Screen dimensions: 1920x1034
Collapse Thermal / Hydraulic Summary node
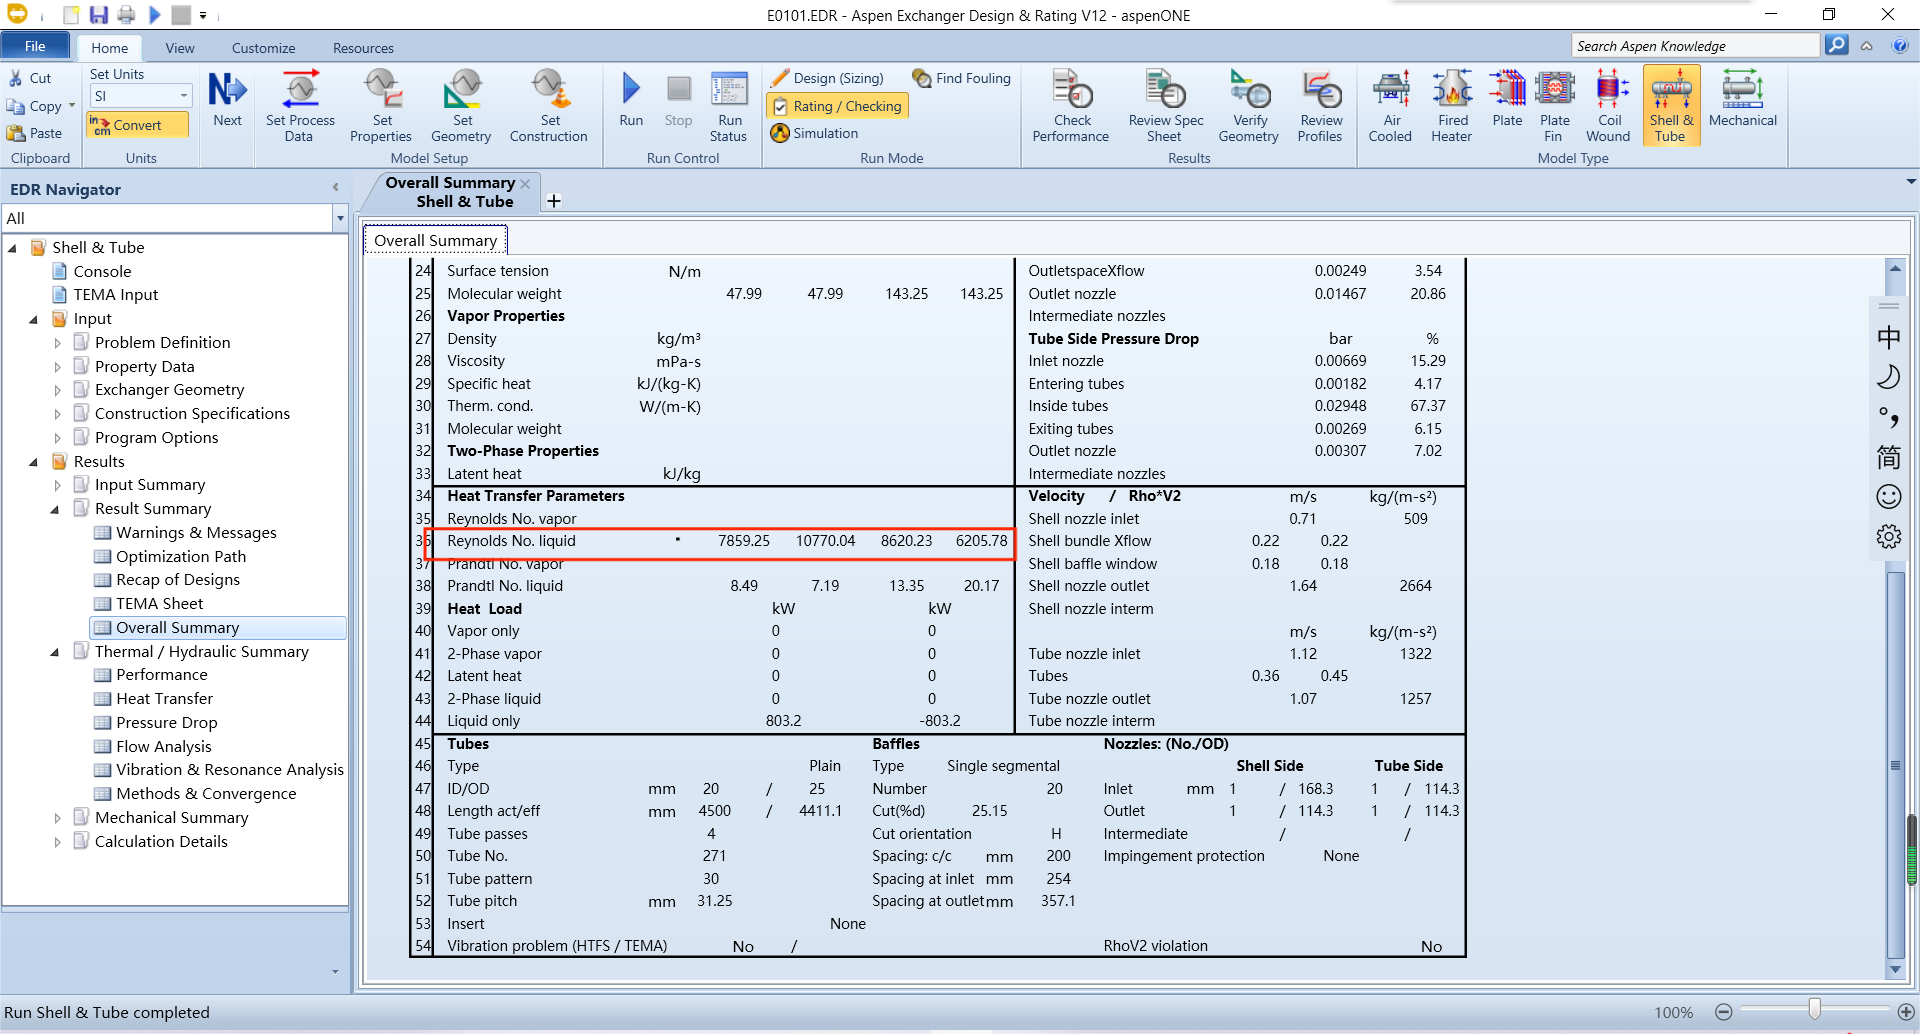[x=54, y=652]
